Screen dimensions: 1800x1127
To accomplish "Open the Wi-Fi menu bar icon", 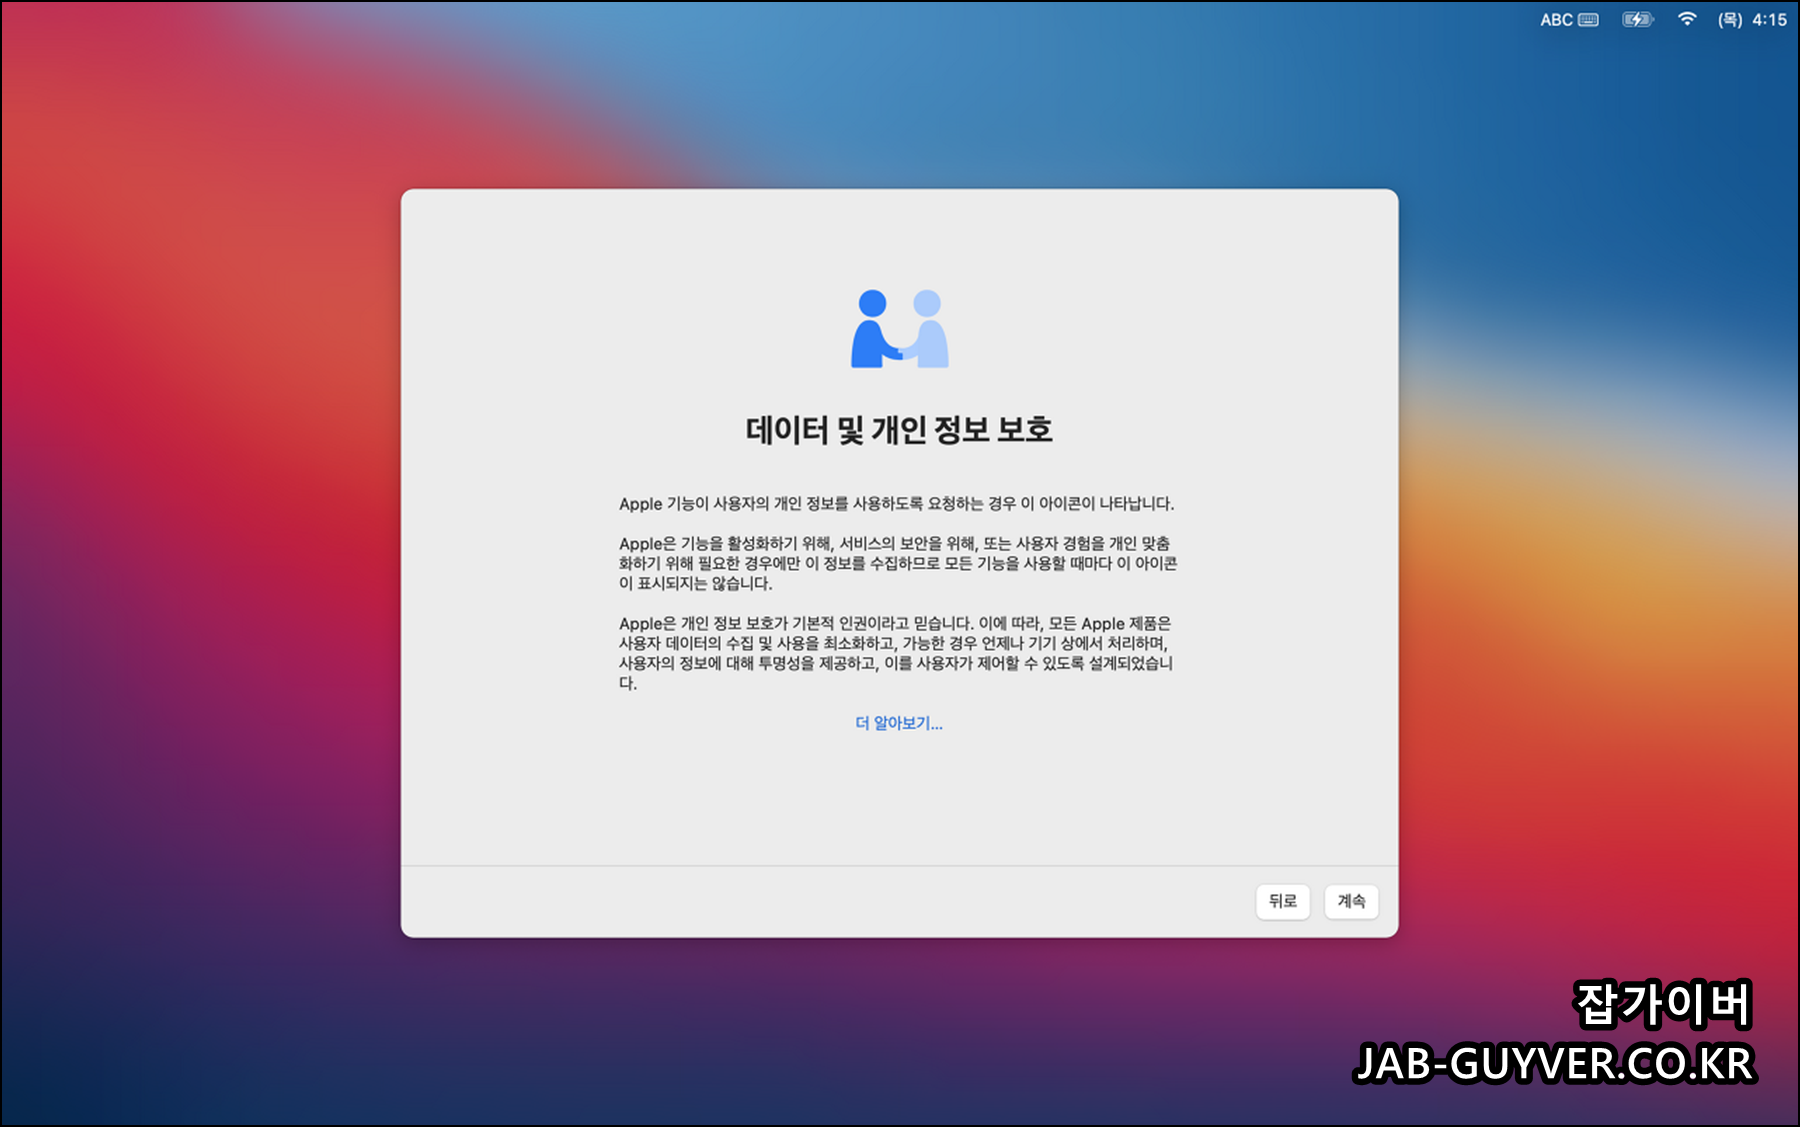I will (x=1687, y=19).
